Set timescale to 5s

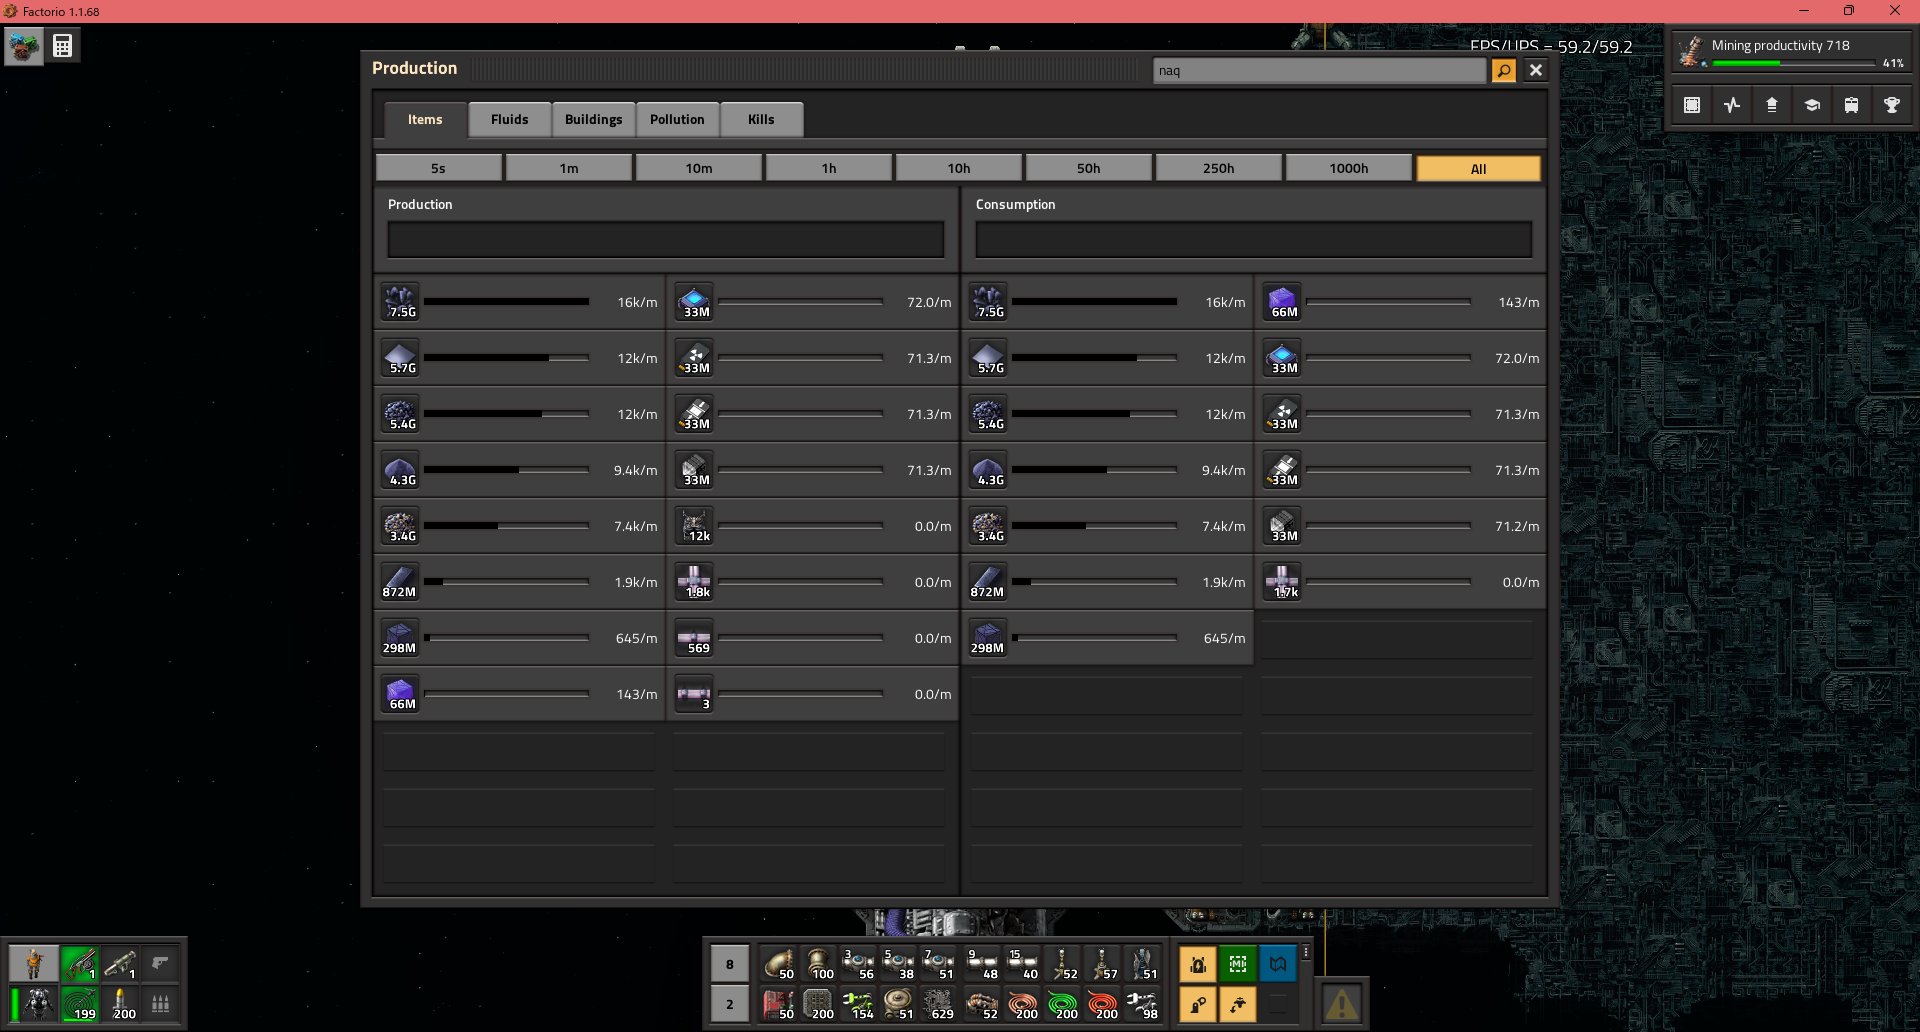[439, 168]
